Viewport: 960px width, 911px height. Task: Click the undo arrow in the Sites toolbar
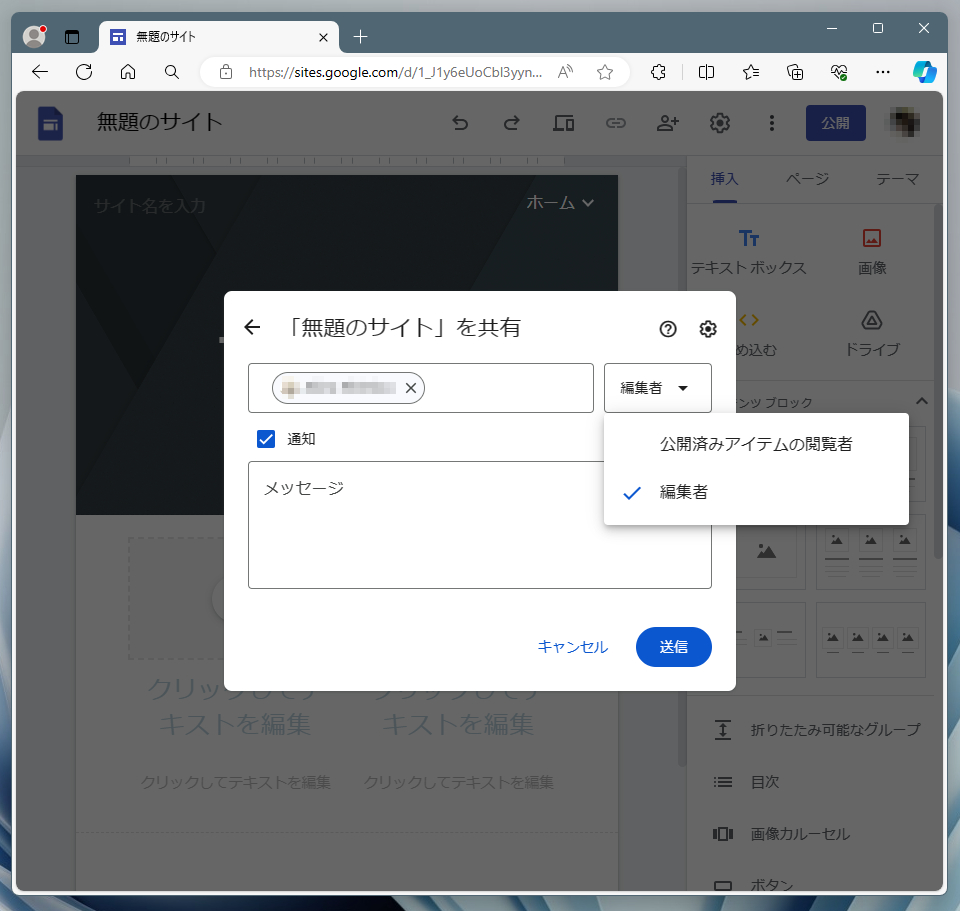460,123
